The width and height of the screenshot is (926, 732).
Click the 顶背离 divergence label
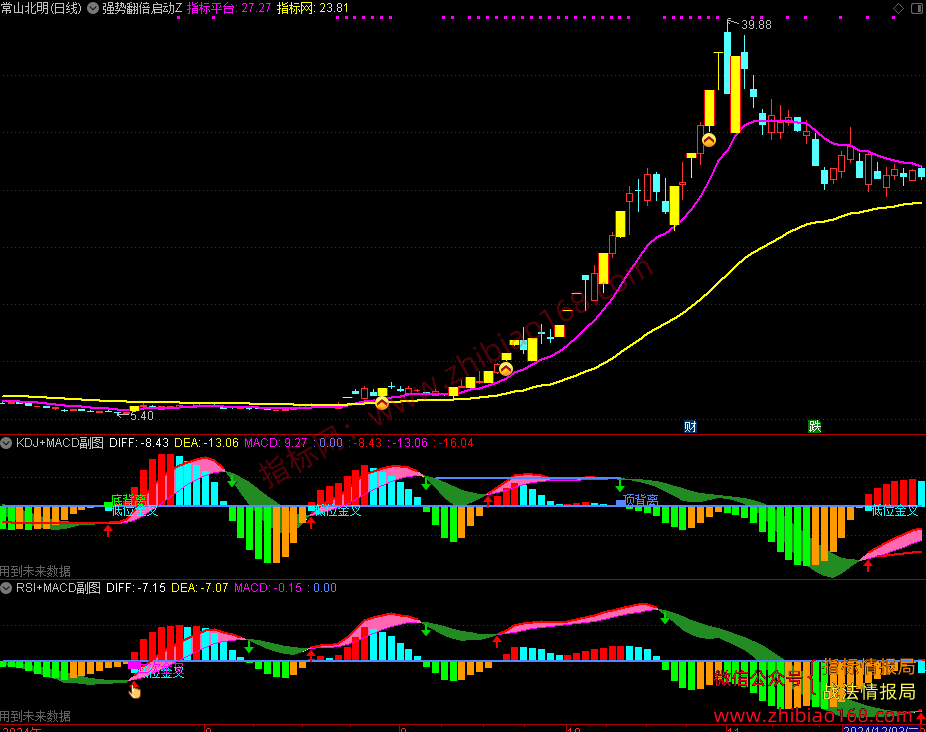pyautogui.click(x=641, y=500)
